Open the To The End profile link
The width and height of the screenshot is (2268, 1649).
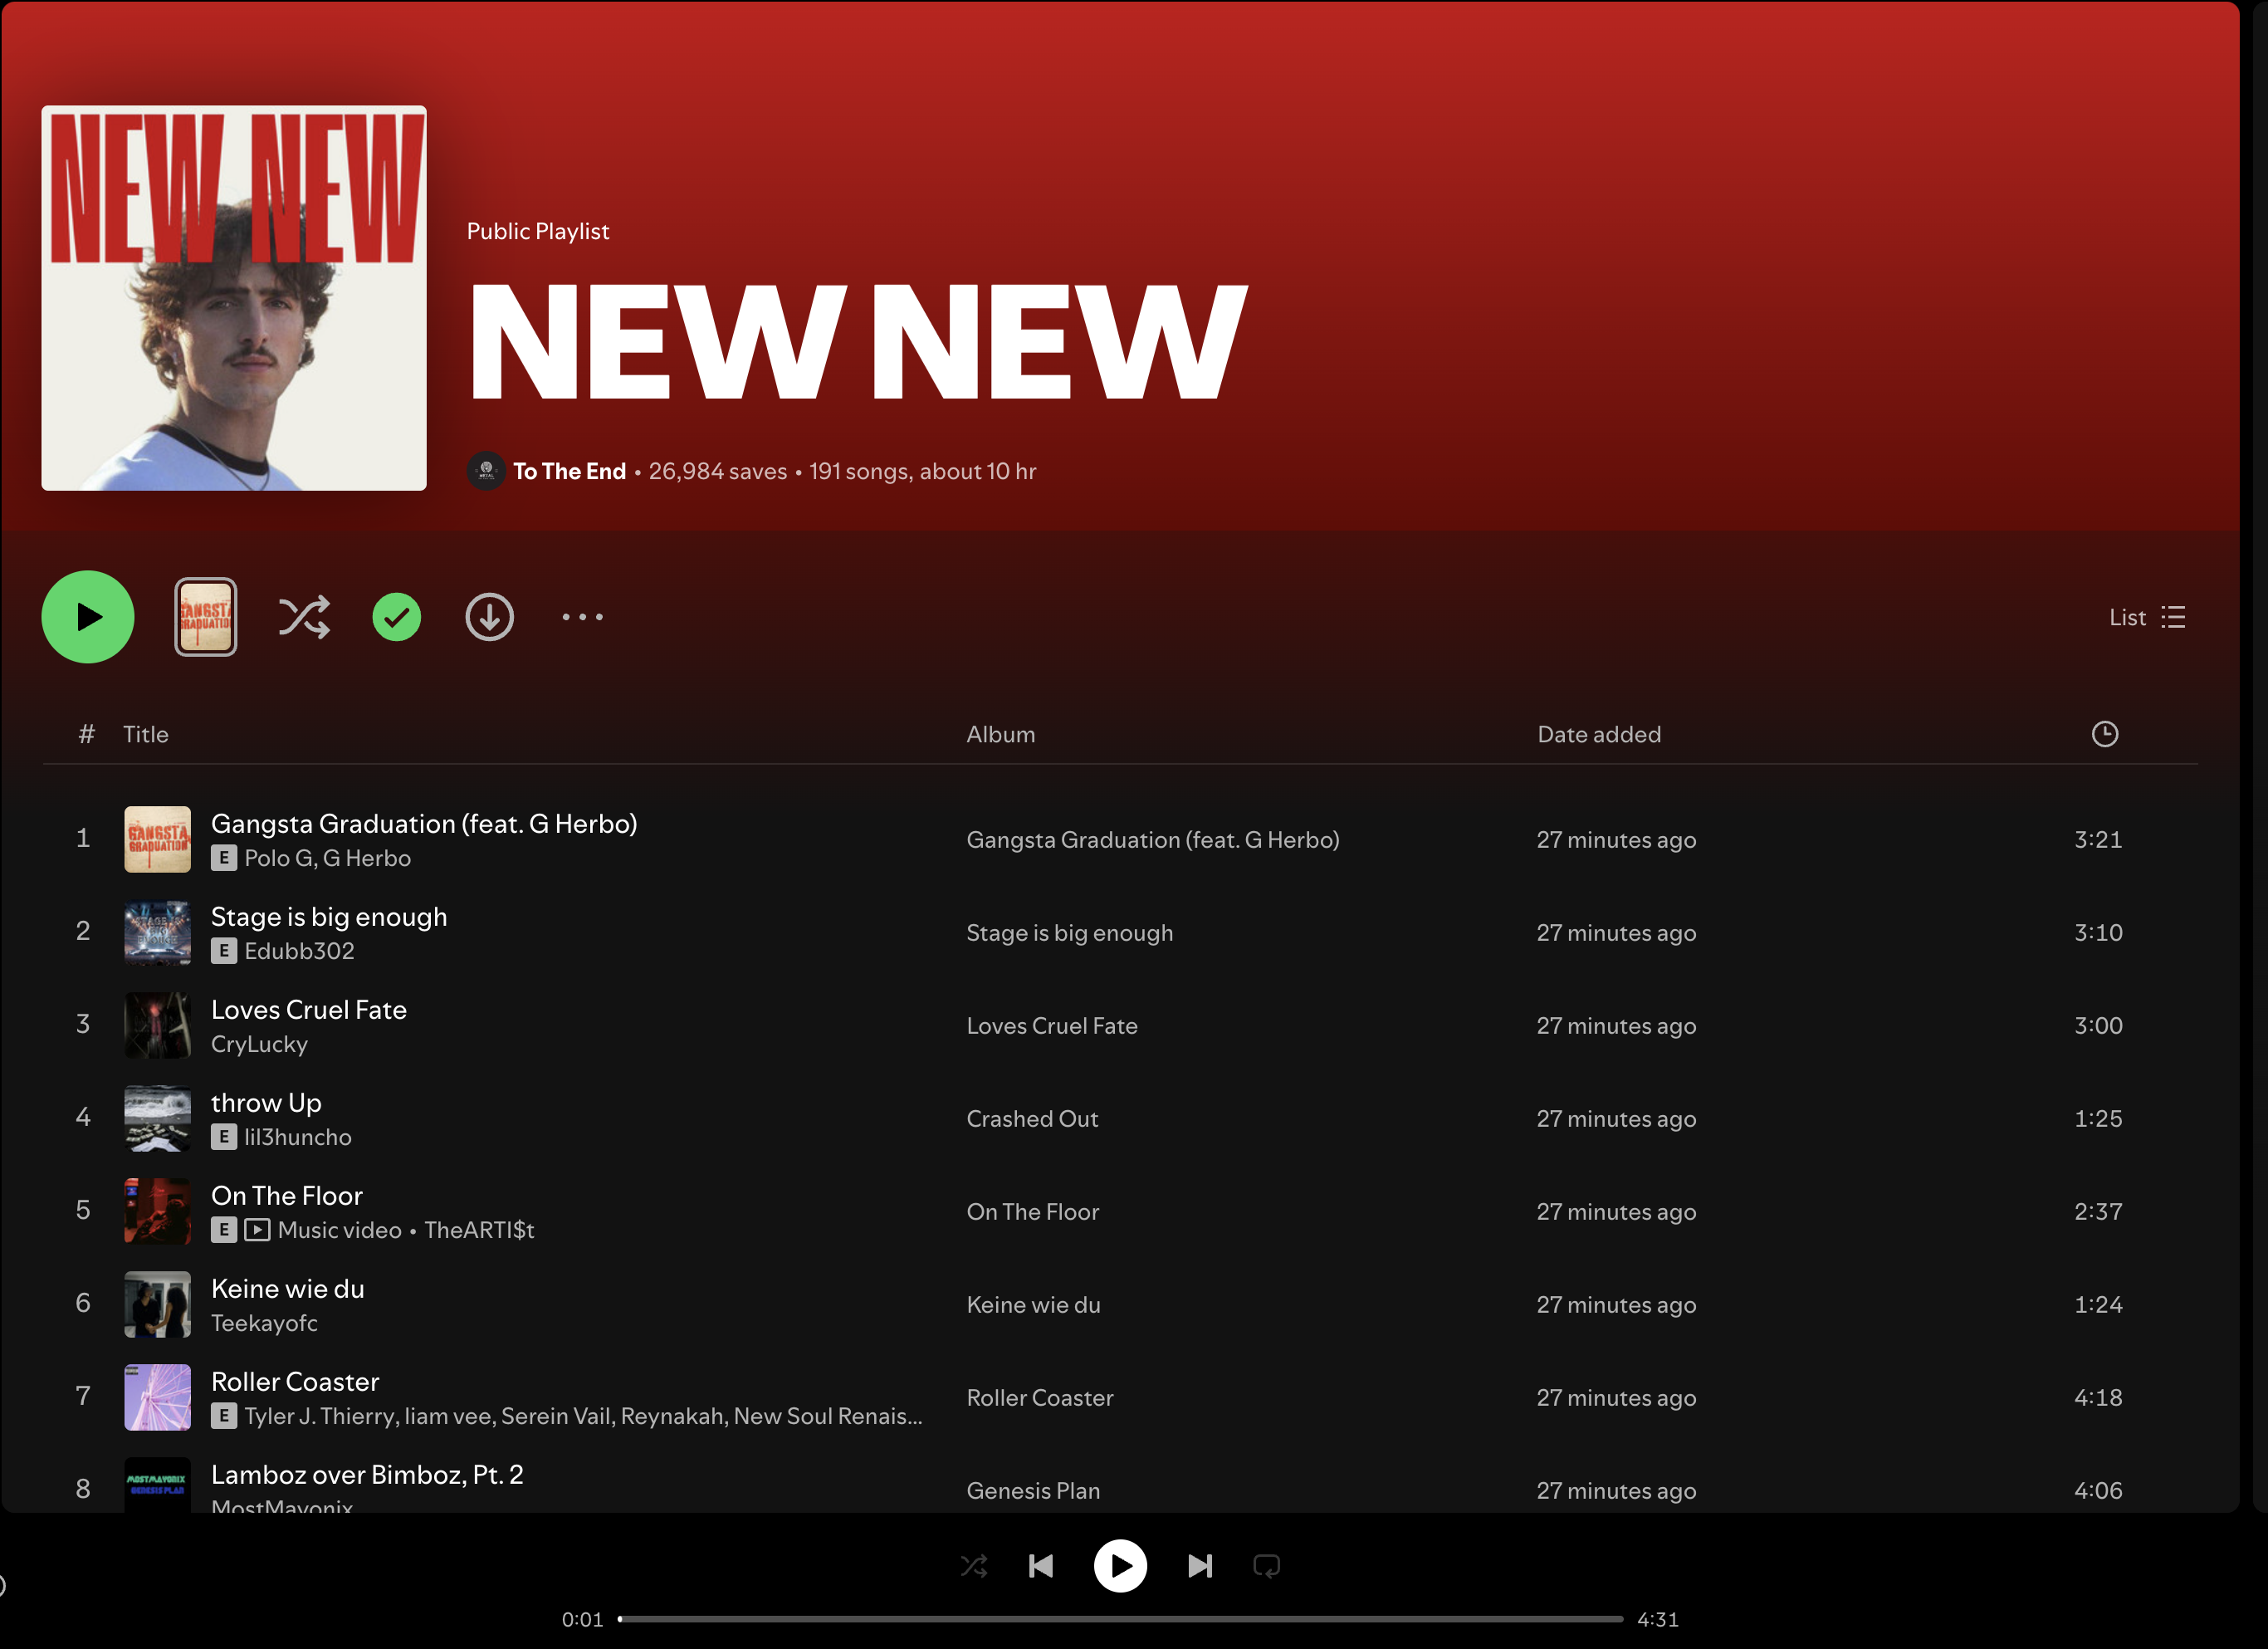[569, 471]
